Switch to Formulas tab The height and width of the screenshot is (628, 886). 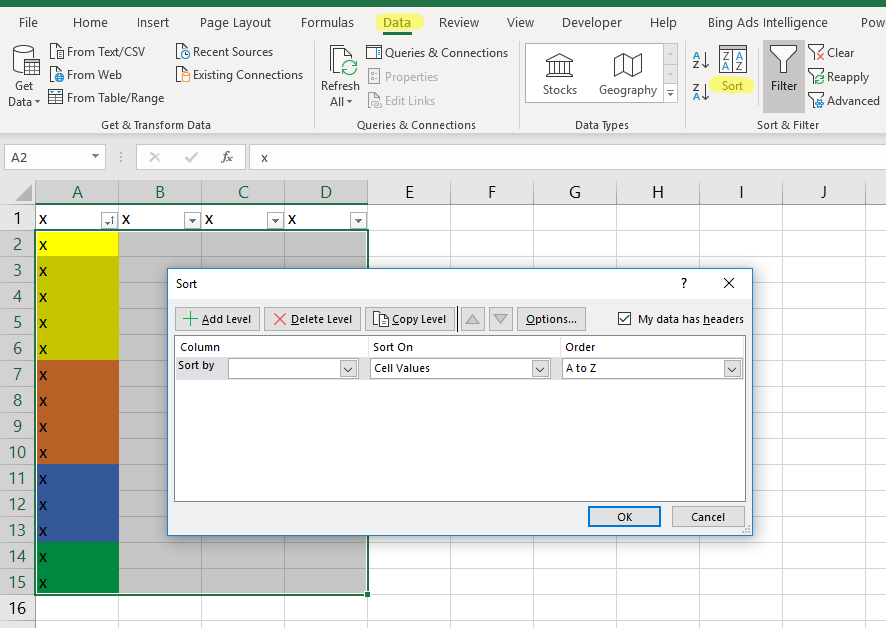click(327, 23)
